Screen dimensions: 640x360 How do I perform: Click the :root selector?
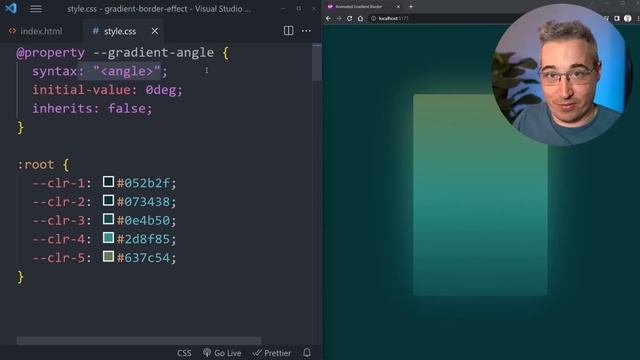coord(36,164)
